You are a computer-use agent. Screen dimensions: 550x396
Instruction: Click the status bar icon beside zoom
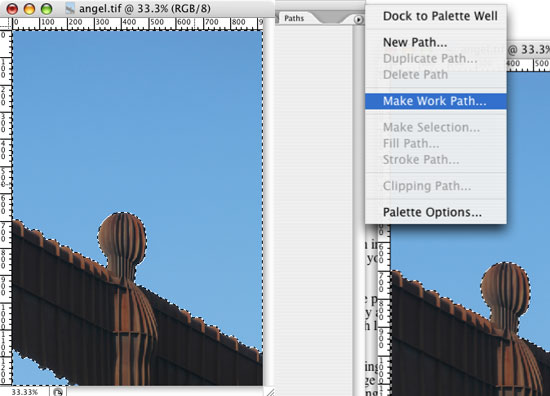pos(58,392)
